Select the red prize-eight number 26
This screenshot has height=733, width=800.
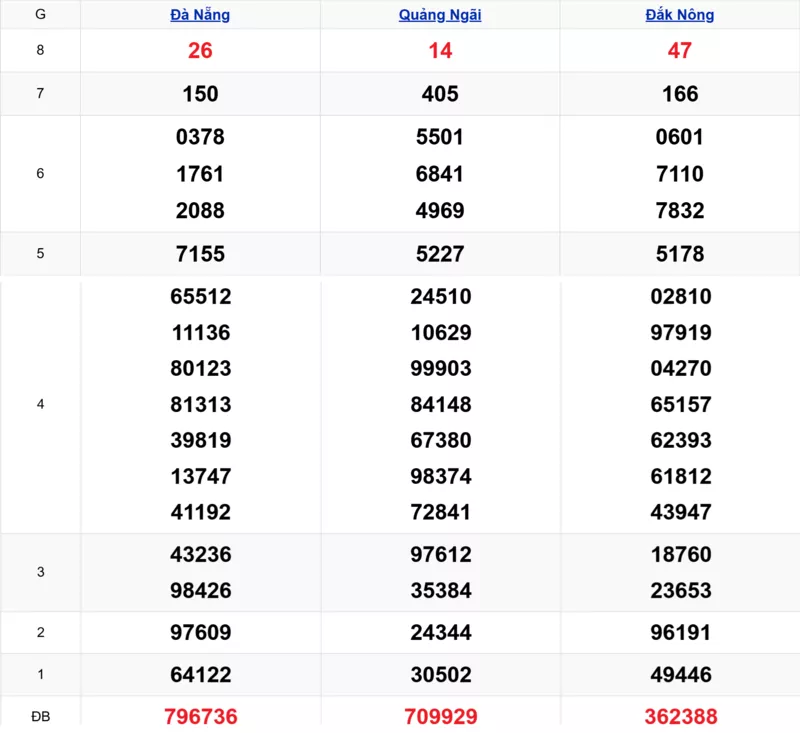(x=200, y=51)
